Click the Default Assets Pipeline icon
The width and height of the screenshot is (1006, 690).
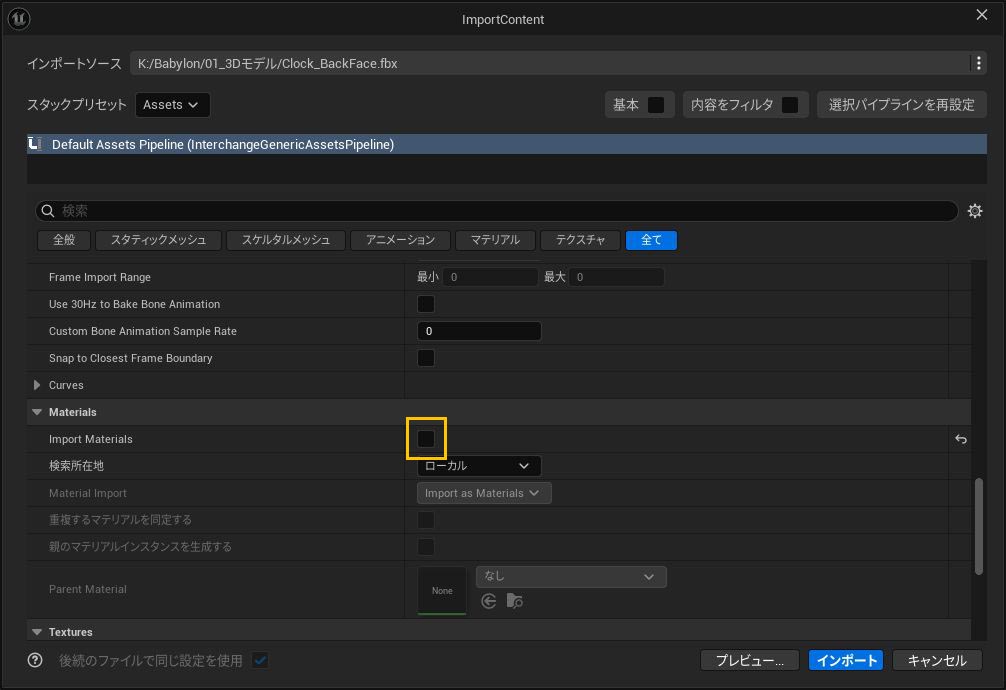(x=37, y=144)
